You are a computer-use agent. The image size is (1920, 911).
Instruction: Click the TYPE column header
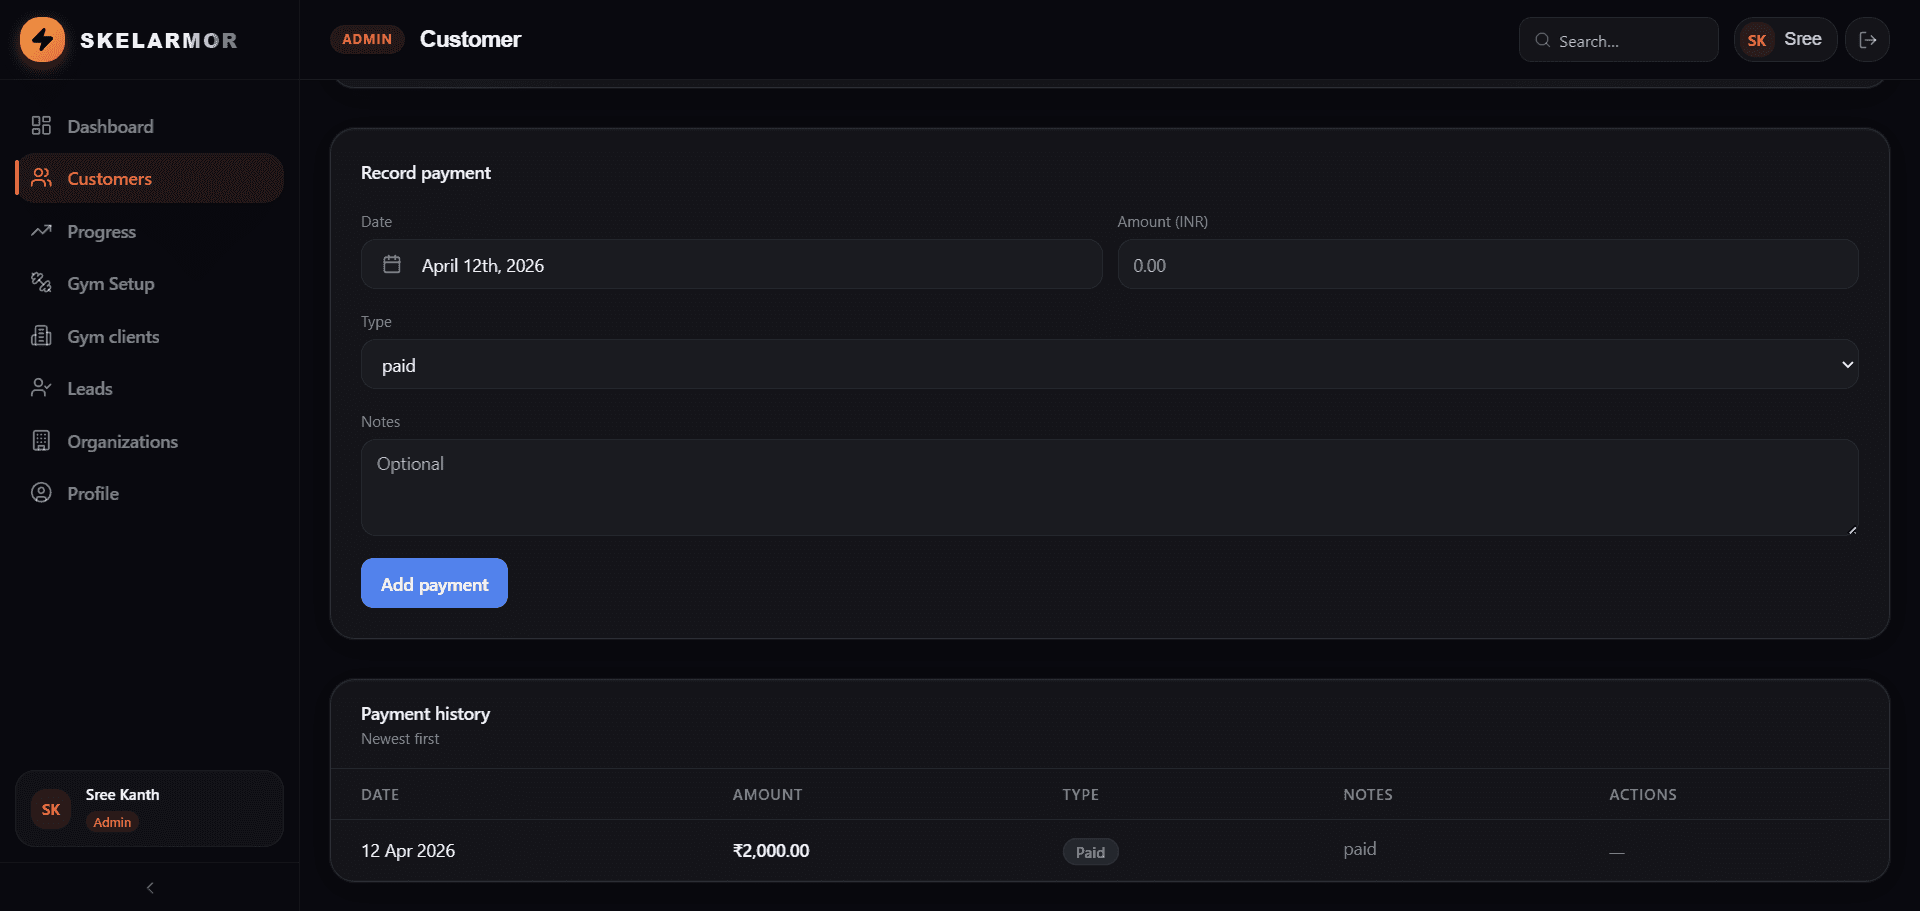(x=1080, y=794)
